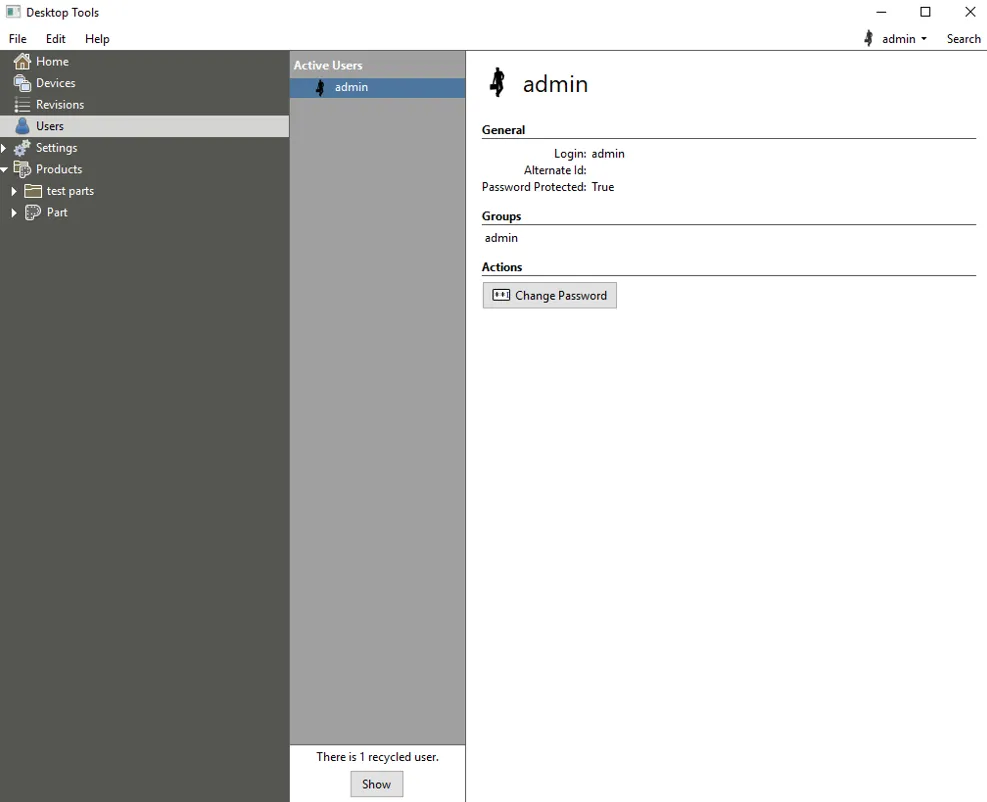Open the Help menu
This screenshot has height=802, width=987.
[97, 39]
